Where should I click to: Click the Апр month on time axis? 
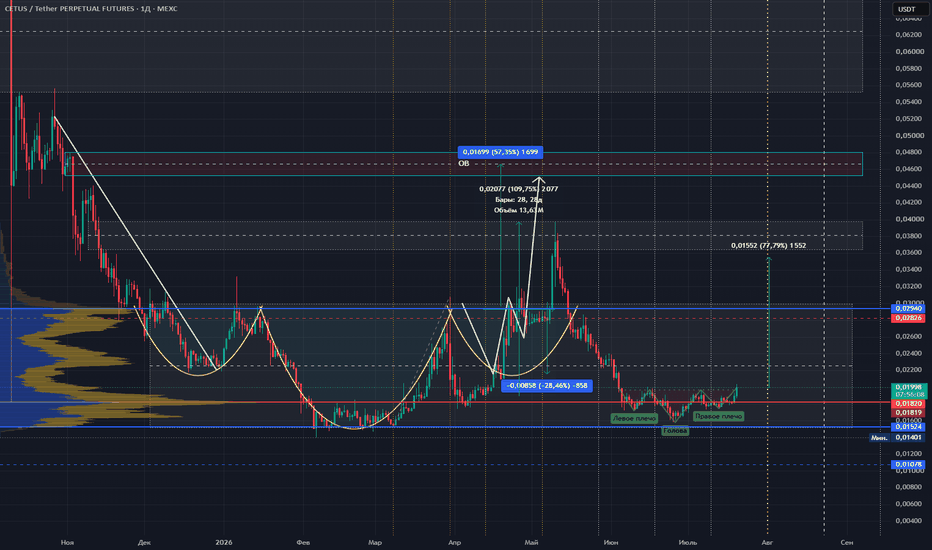(454, 542)
